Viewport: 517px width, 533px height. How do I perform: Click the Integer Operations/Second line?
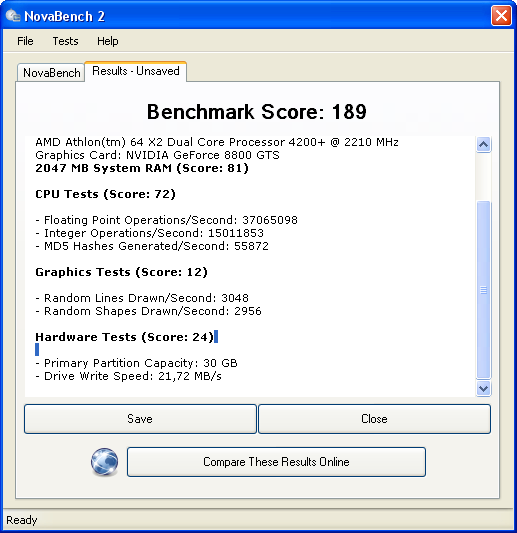pyautogui.click(x=150, y=233)
